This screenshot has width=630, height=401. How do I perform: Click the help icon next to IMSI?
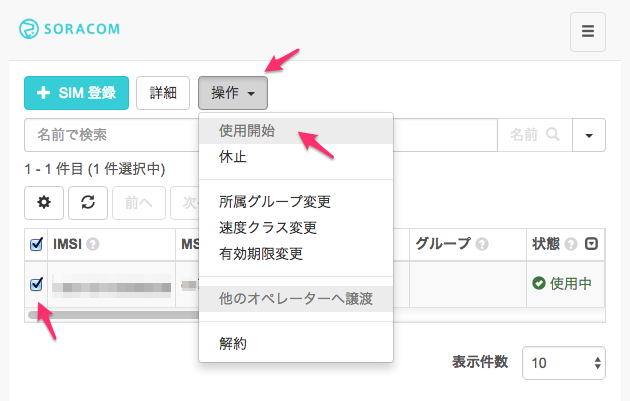click(x=92, y=244)
